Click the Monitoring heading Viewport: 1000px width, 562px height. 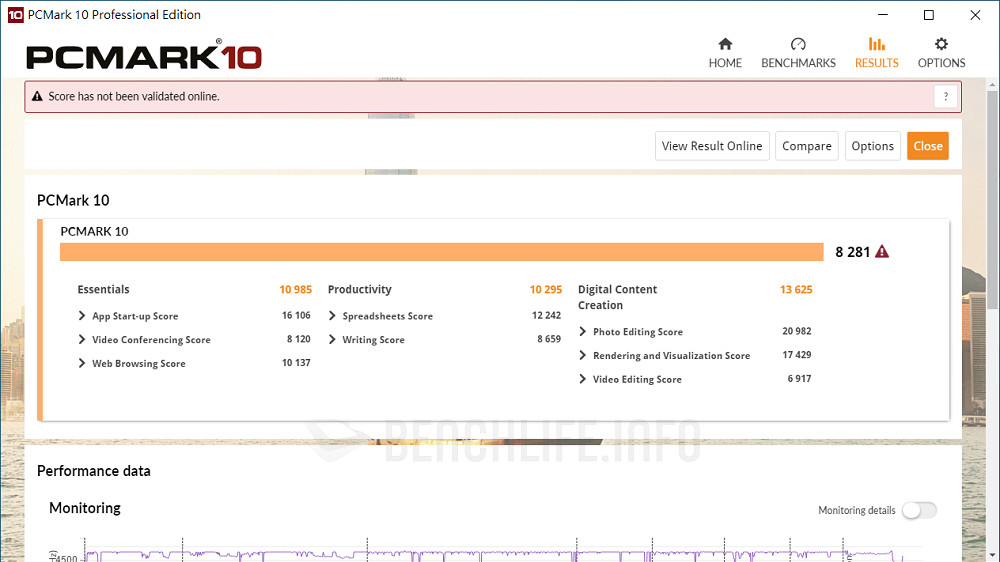85,508
